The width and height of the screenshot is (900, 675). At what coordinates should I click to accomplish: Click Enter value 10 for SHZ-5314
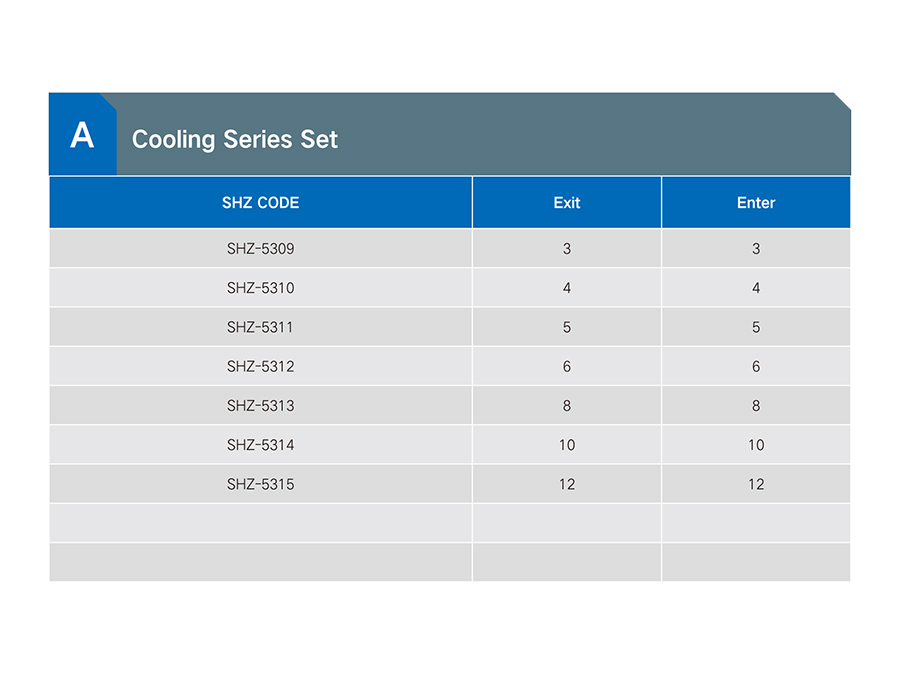[x=756, y=445]
